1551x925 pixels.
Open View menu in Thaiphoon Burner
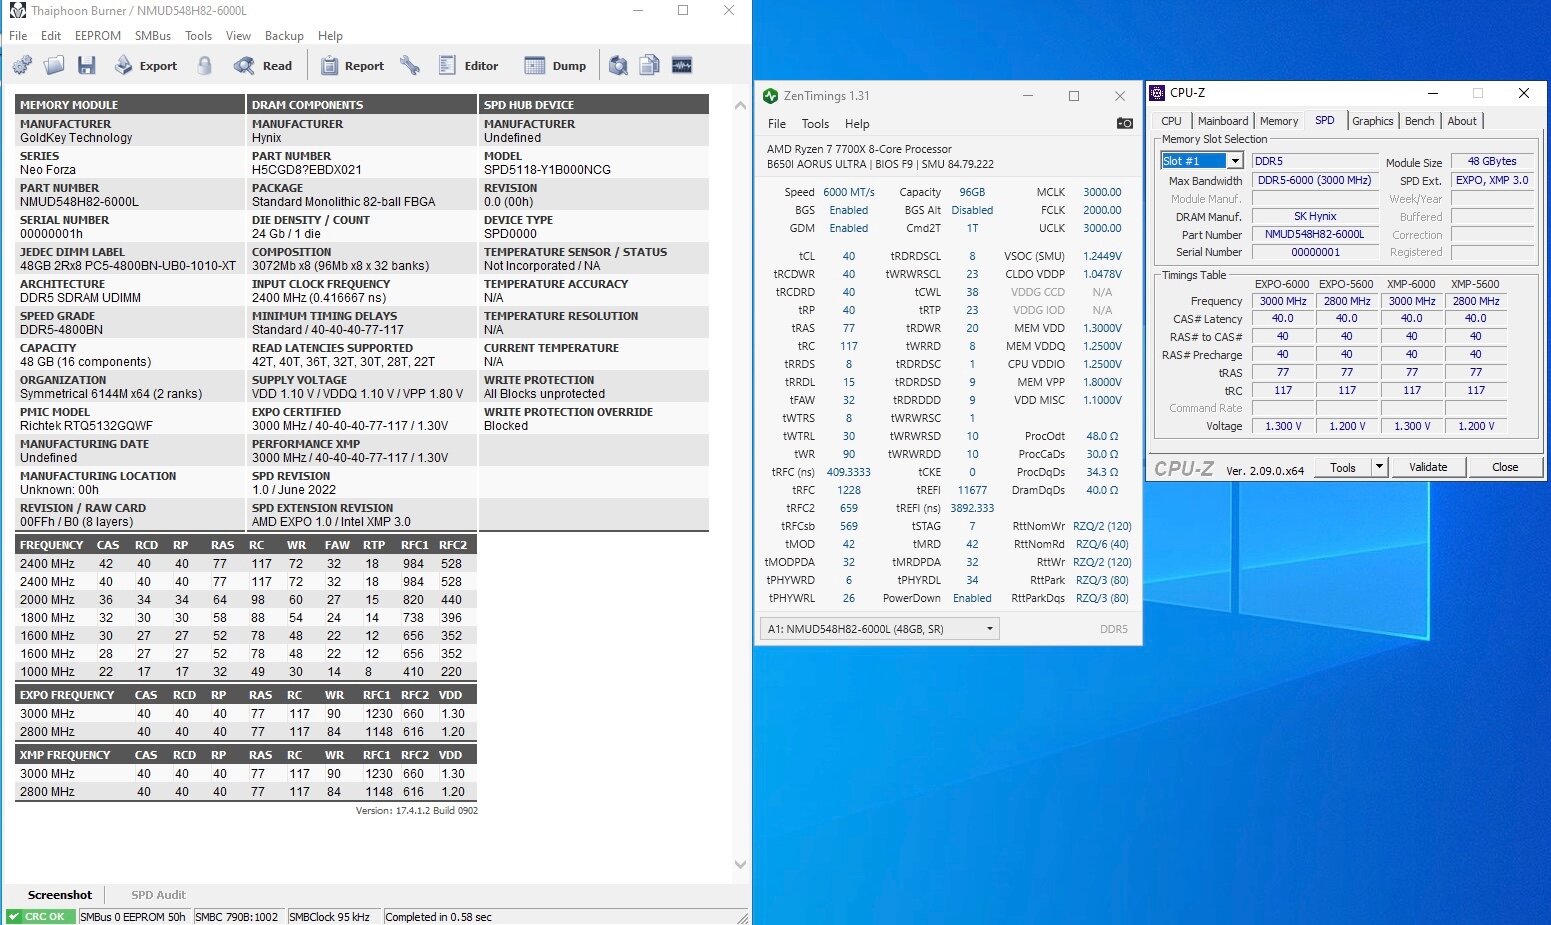coord(238,36)
